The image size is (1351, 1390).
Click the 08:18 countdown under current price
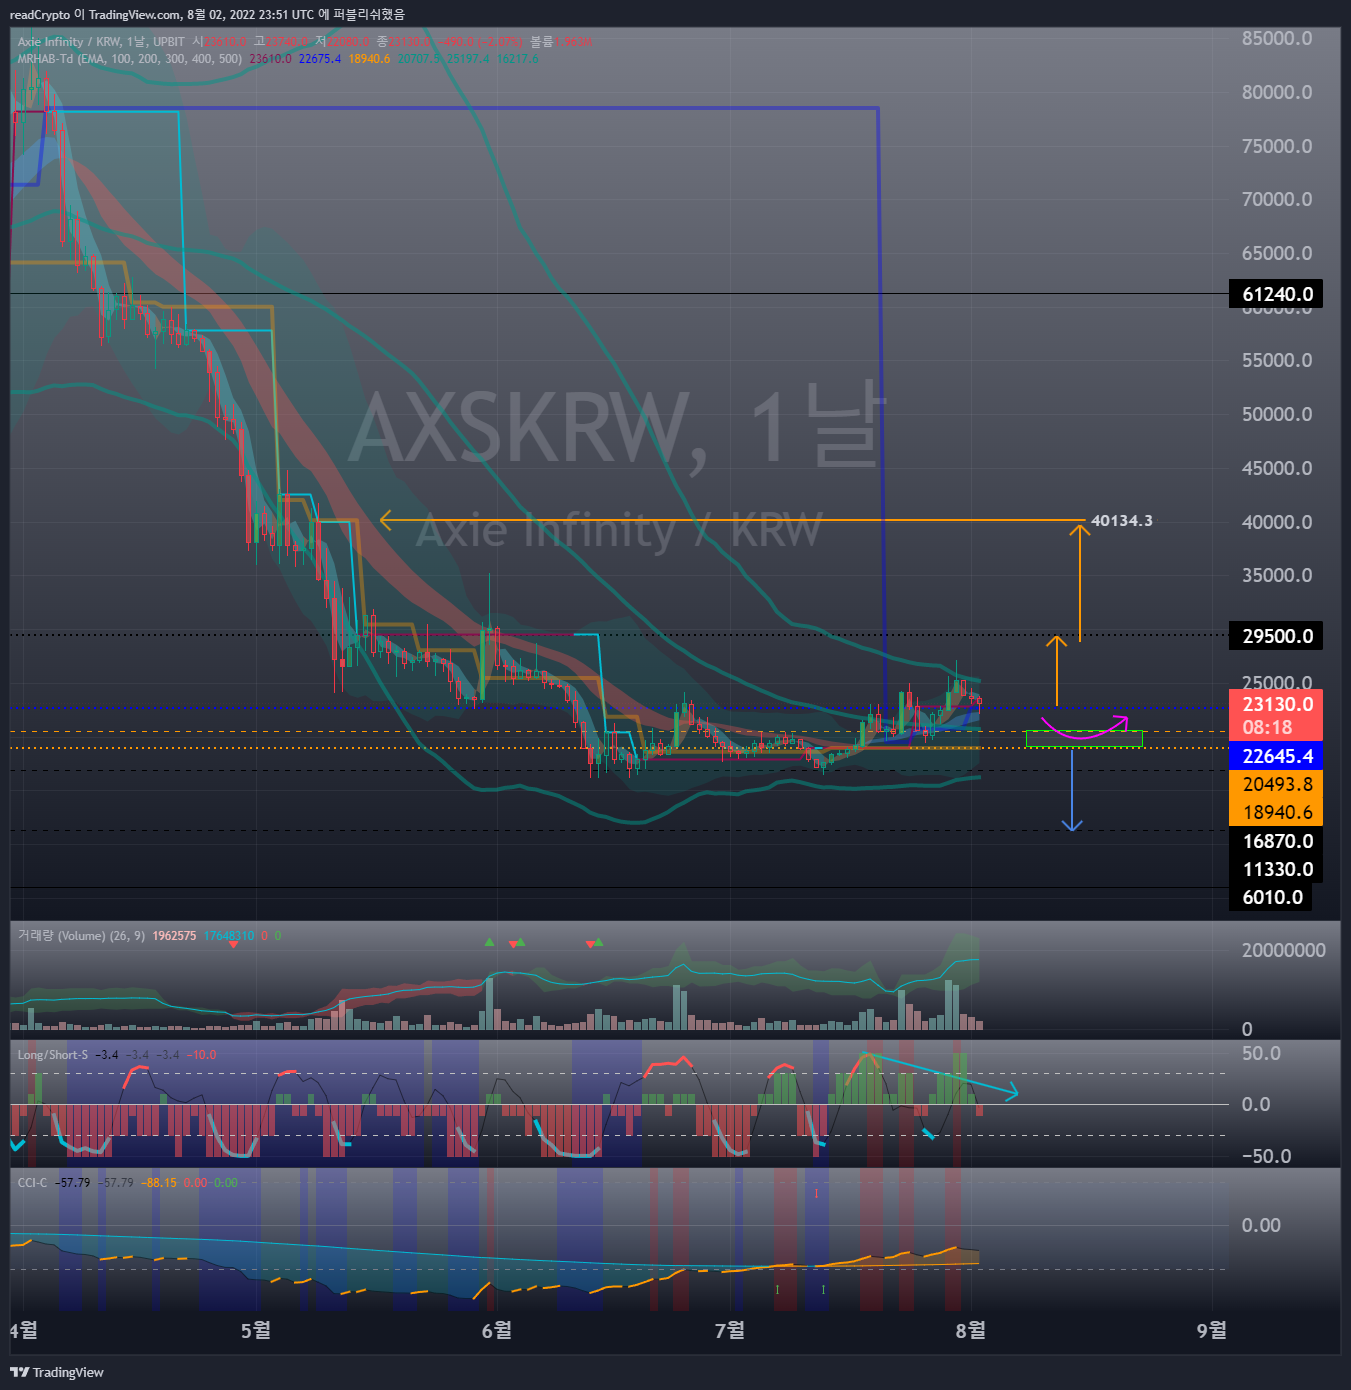[1267, 728]
